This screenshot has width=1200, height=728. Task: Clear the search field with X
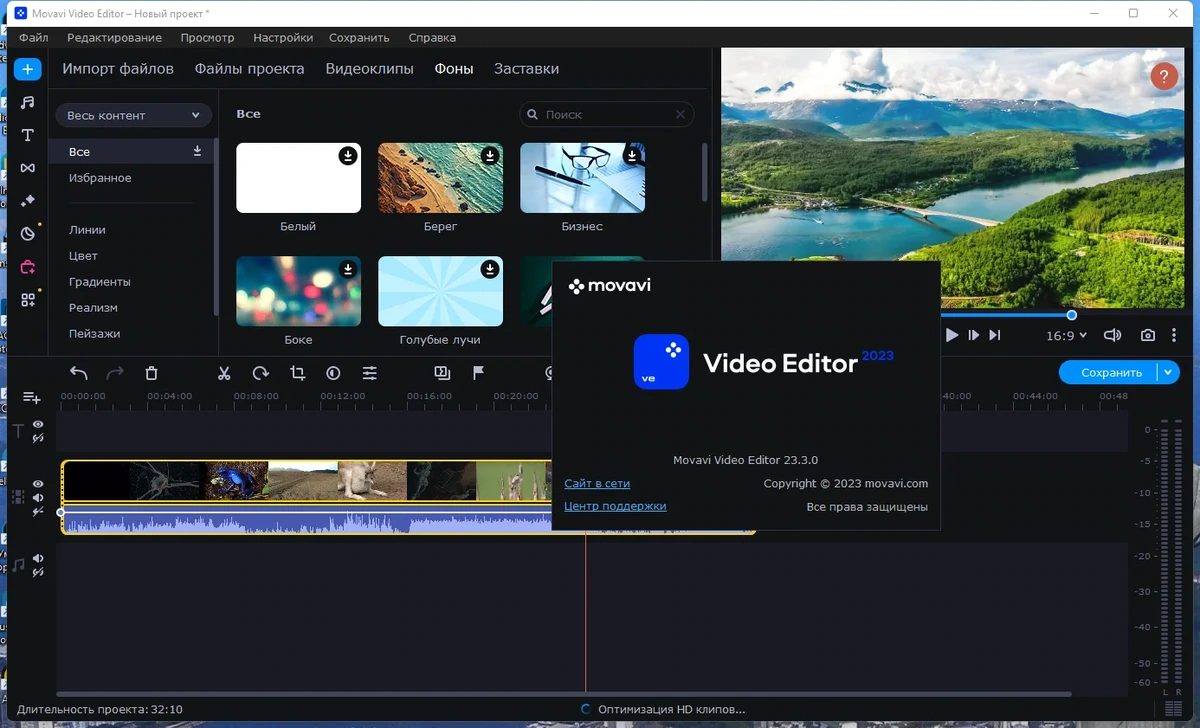click(x=680, y=115)
